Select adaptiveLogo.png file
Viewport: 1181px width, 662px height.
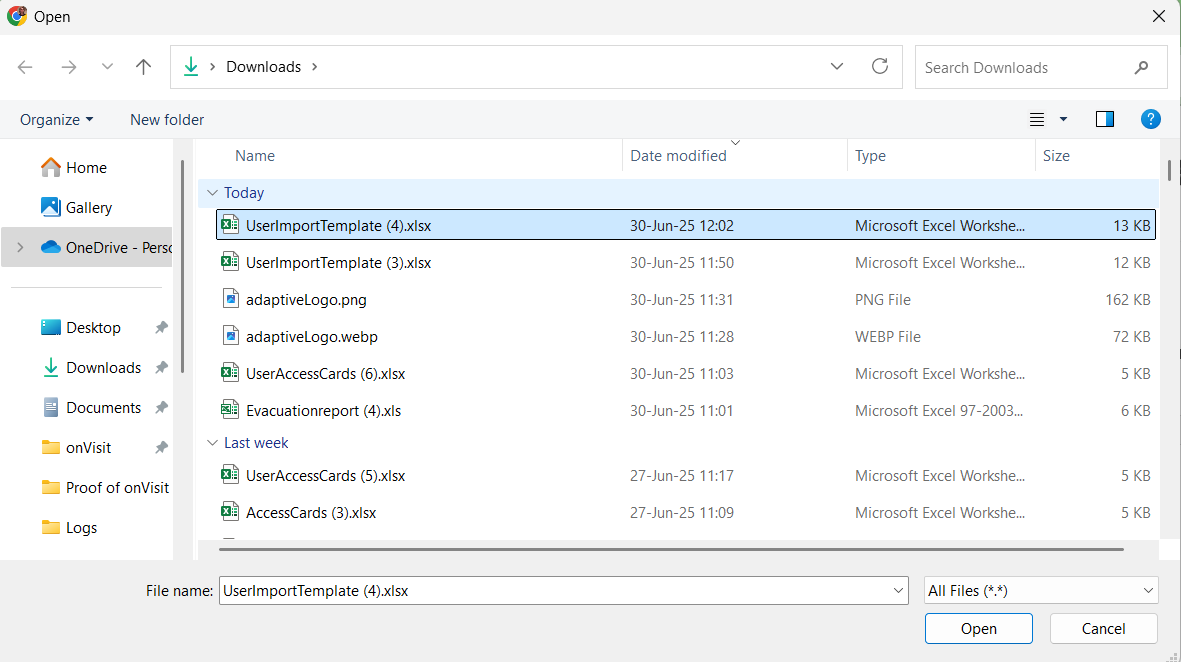pos(685,299)
